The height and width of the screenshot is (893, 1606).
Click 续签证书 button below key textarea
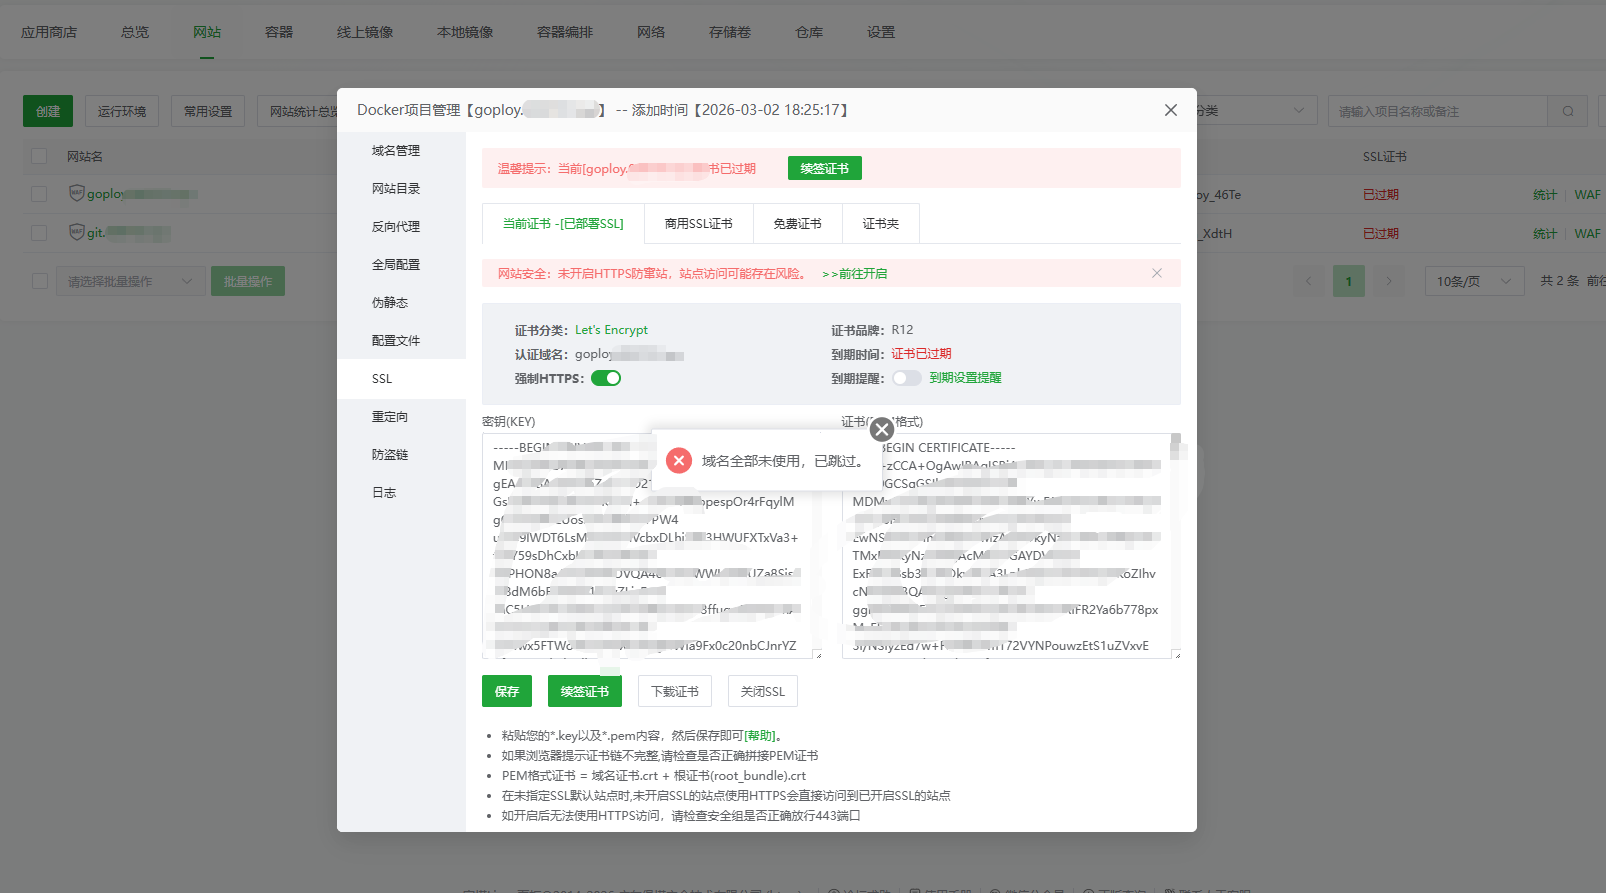585,691
